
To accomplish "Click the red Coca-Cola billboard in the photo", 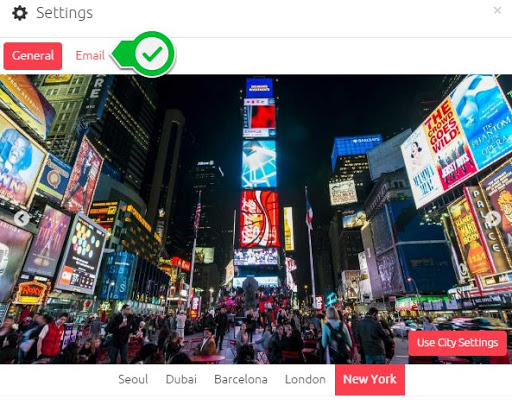I will (x=260, y=219).
